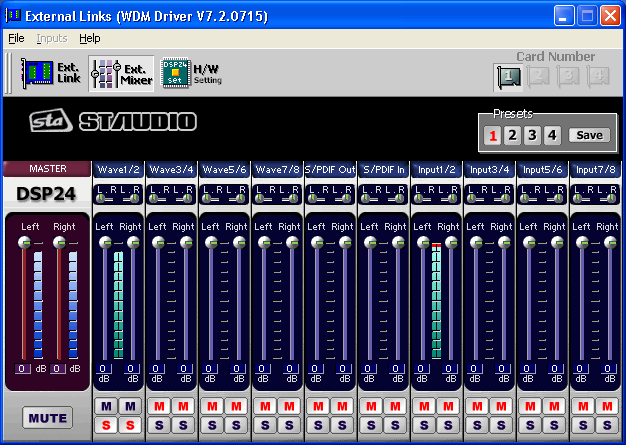Viewport: 626px width, 445px height.
Task: Load preset 4
Action: point(552,136)
